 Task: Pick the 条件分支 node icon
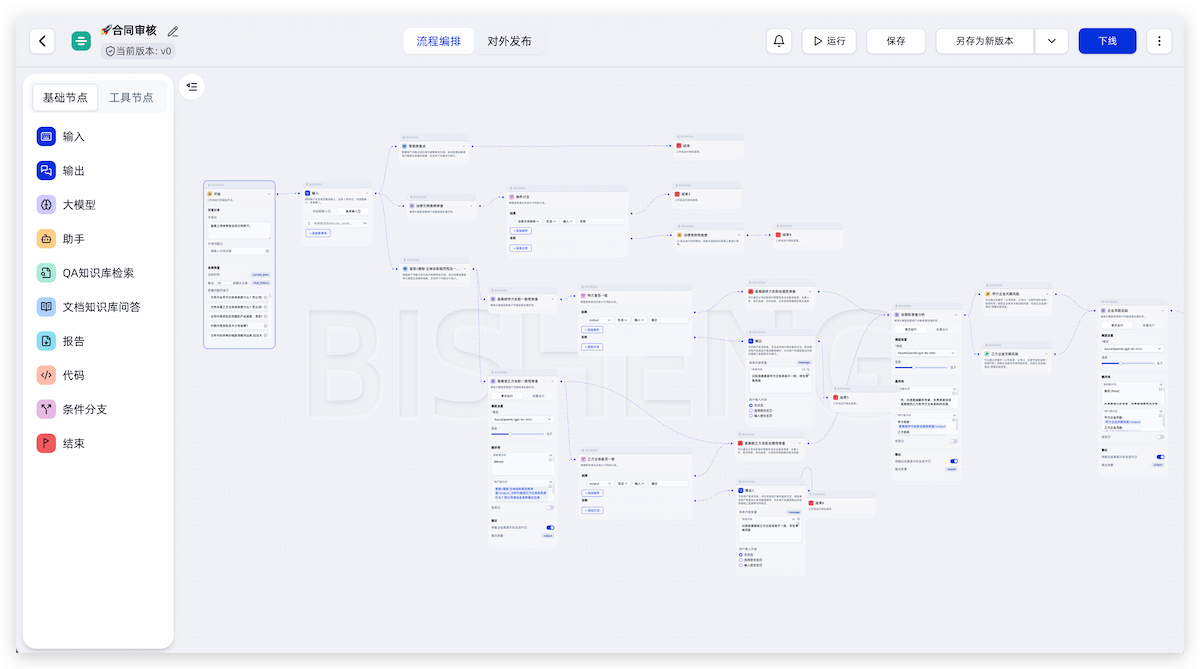point(46,409)
